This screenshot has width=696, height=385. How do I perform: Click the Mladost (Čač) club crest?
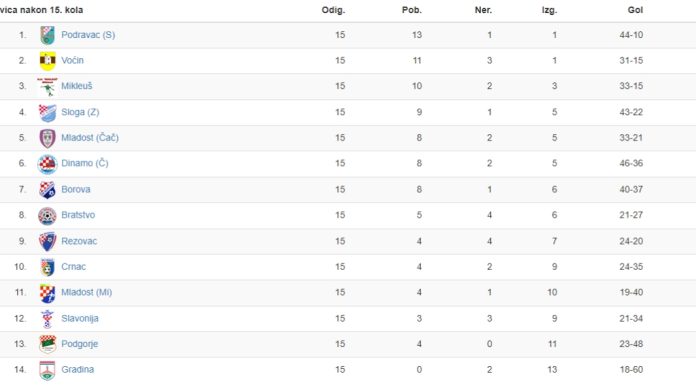tap(47, 138)
